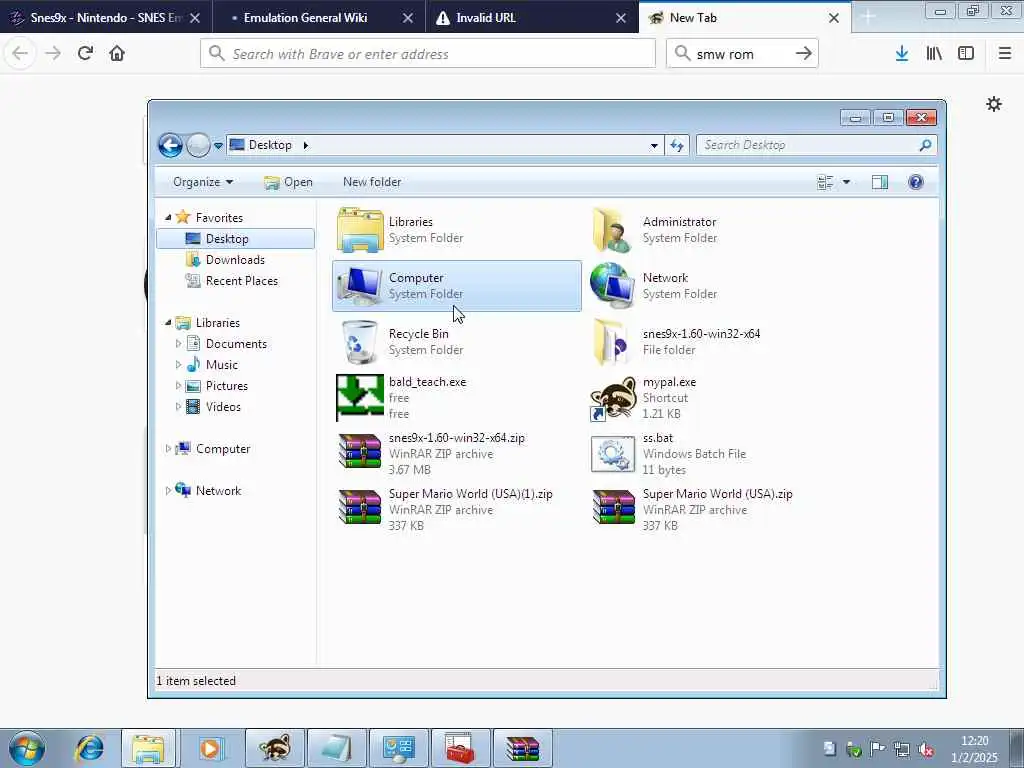This screenshot has height=768, width=1024.
Task: Select bald_teach.exe file icon
Action: click(360, 397)
